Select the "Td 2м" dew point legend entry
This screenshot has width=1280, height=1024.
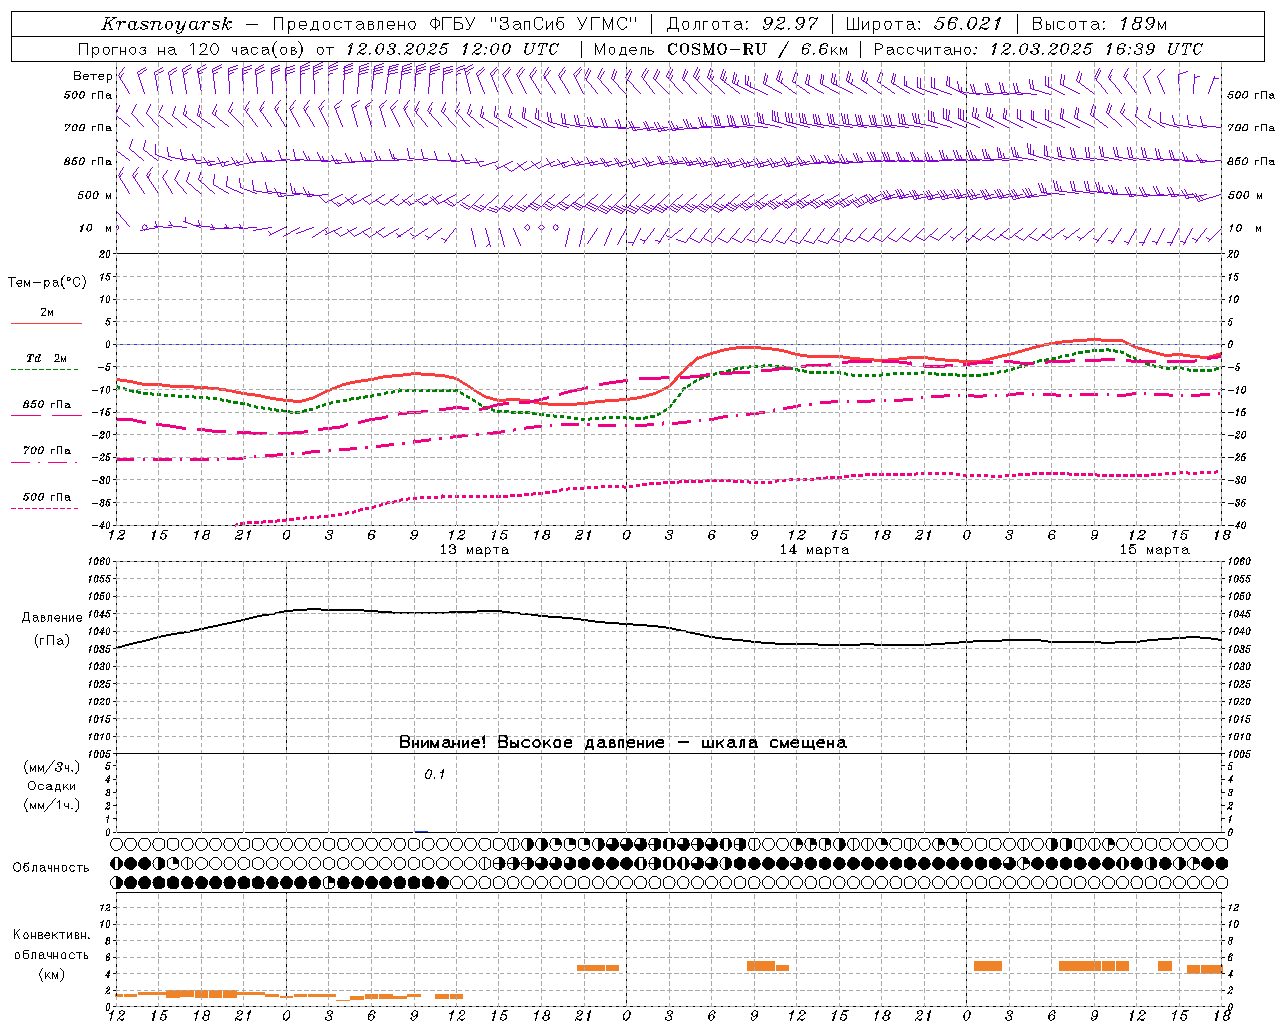click(x=46, y=362)
